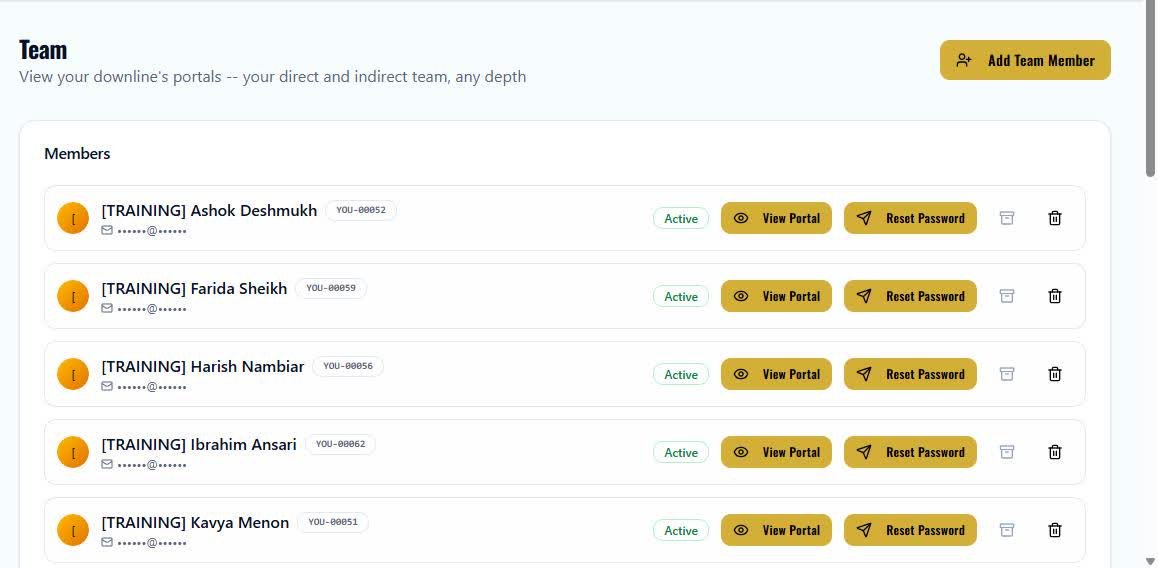This screenshot has height=568, width=1158.
Task: Click Active status badge for Kavya Menon
Action: (681, 530)
